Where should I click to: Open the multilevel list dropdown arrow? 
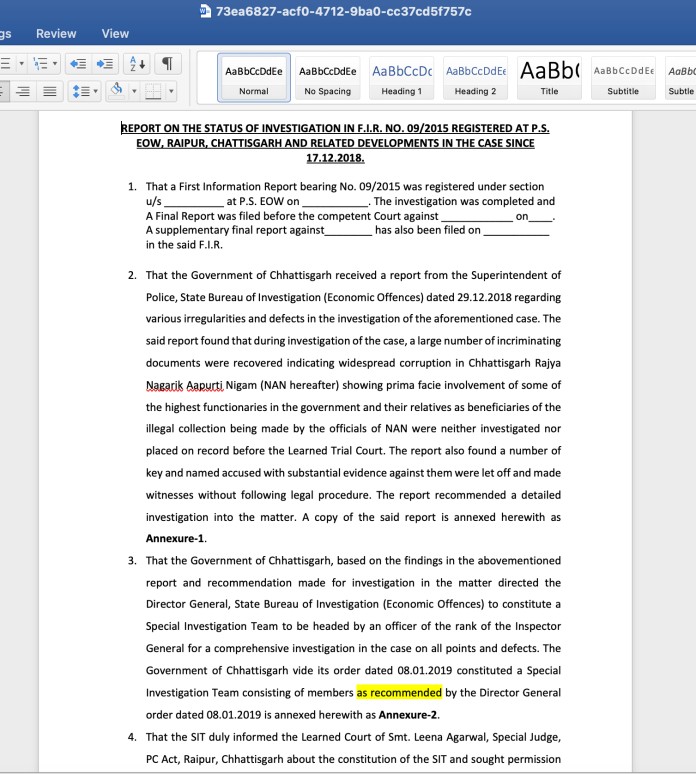55,64
